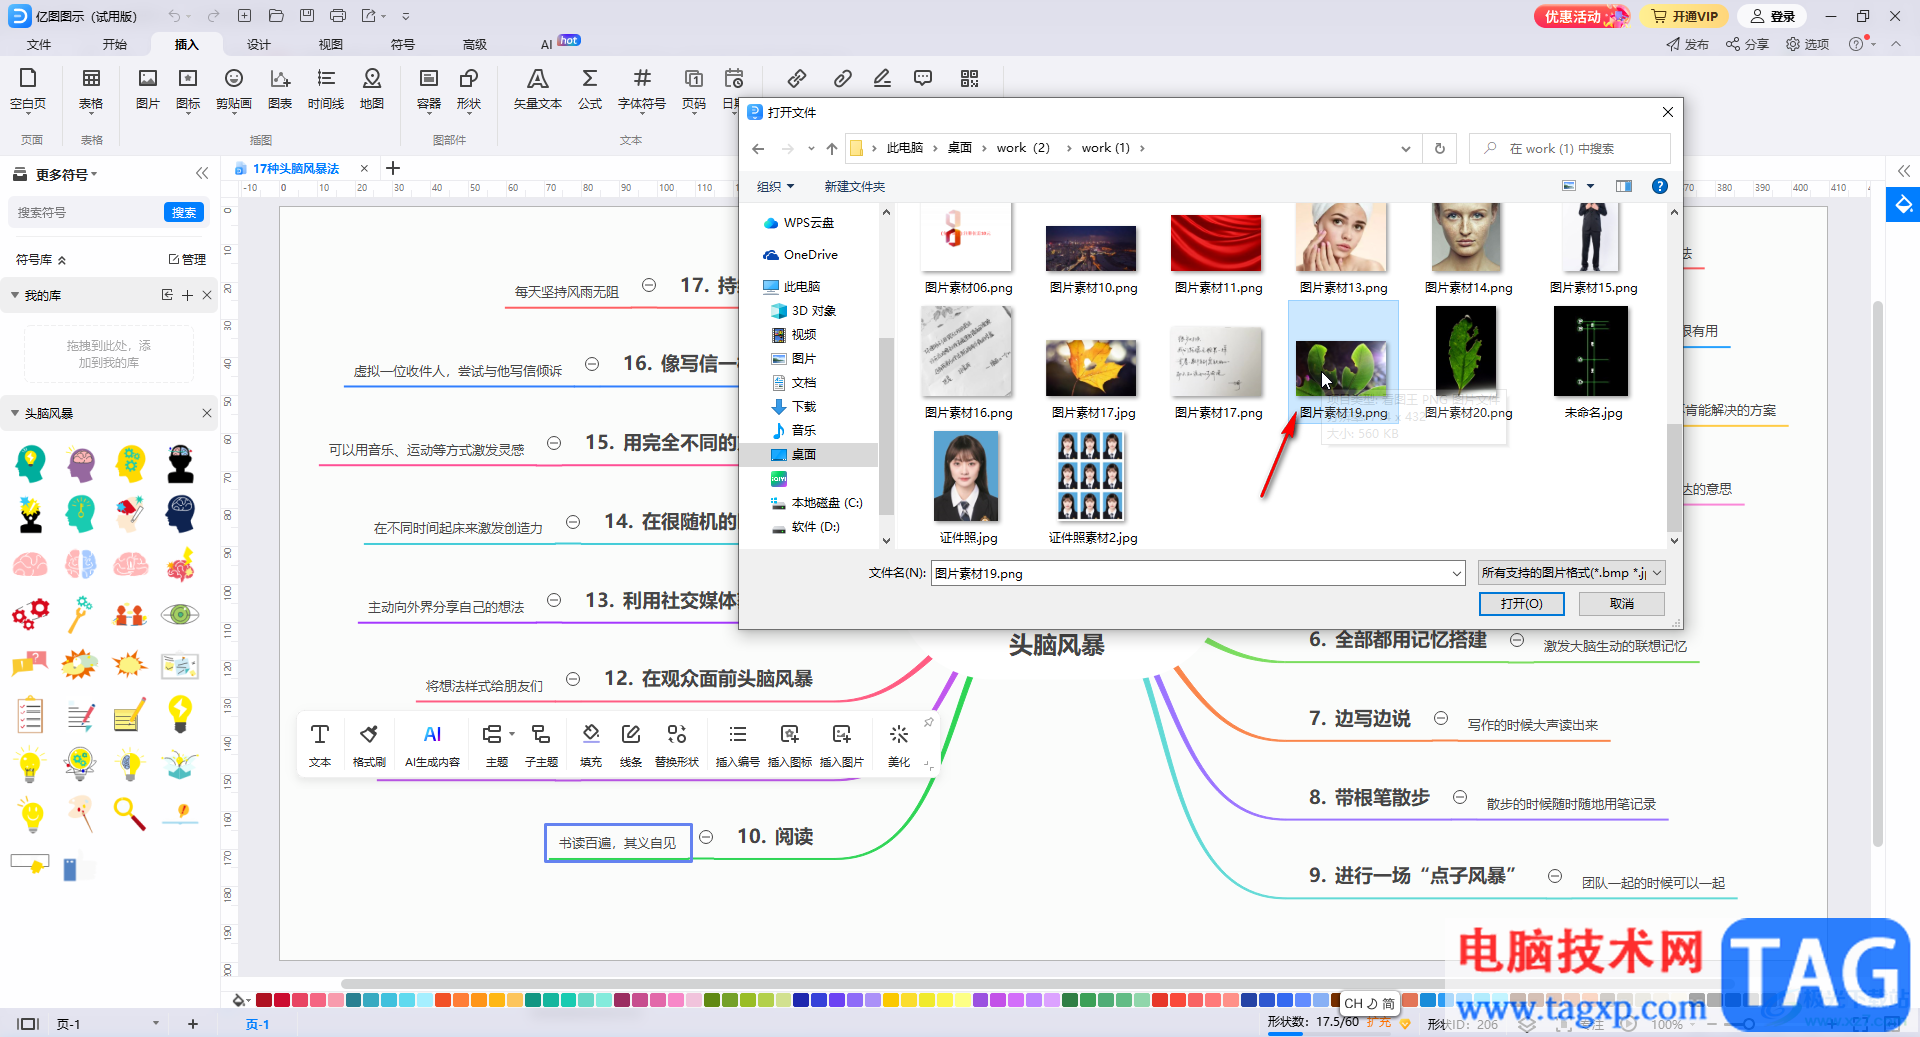The image size is (1920, 1037).
Task: Collapse the 每天坚持风雨无阻 branch toggle
Action: tap(649, 285)
